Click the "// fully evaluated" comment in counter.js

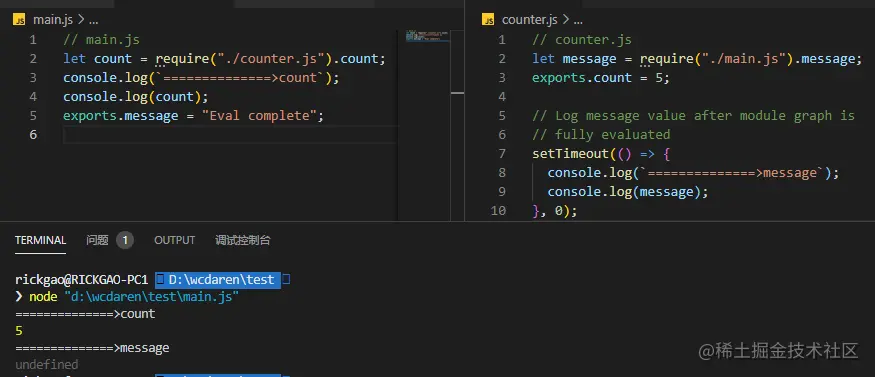pyautogui.click(x=602, y=135)
